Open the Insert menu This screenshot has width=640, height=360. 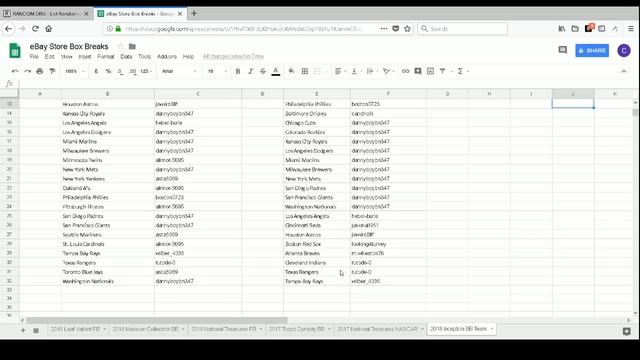85,56
